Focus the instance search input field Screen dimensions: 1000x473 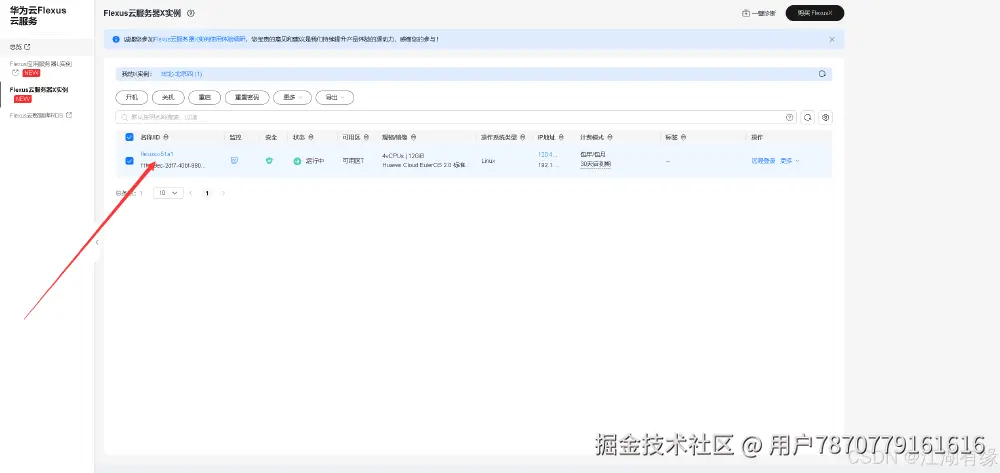pos(456,117)
